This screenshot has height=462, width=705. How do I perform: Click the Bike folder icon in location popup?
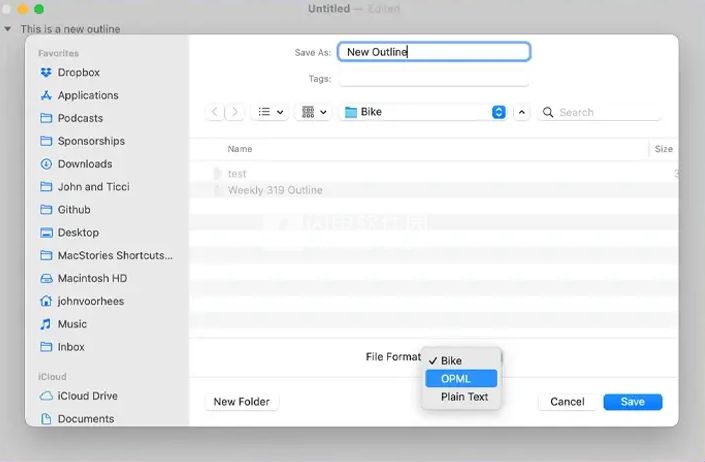click(x=351, y=112)
